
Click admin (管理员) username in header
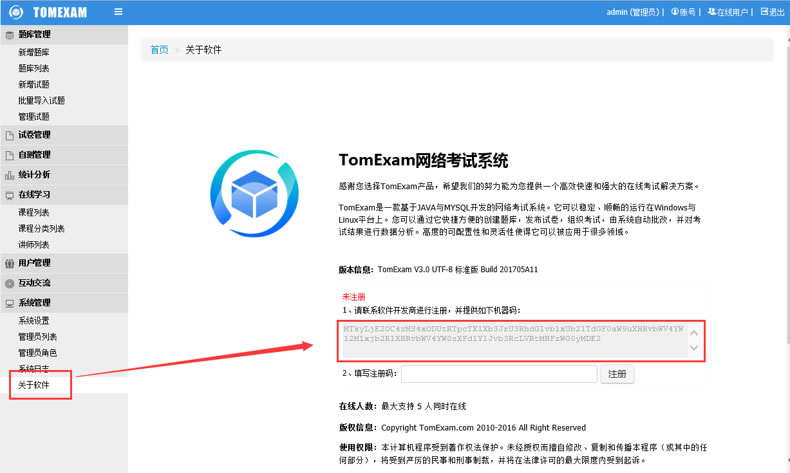(633, 12)
